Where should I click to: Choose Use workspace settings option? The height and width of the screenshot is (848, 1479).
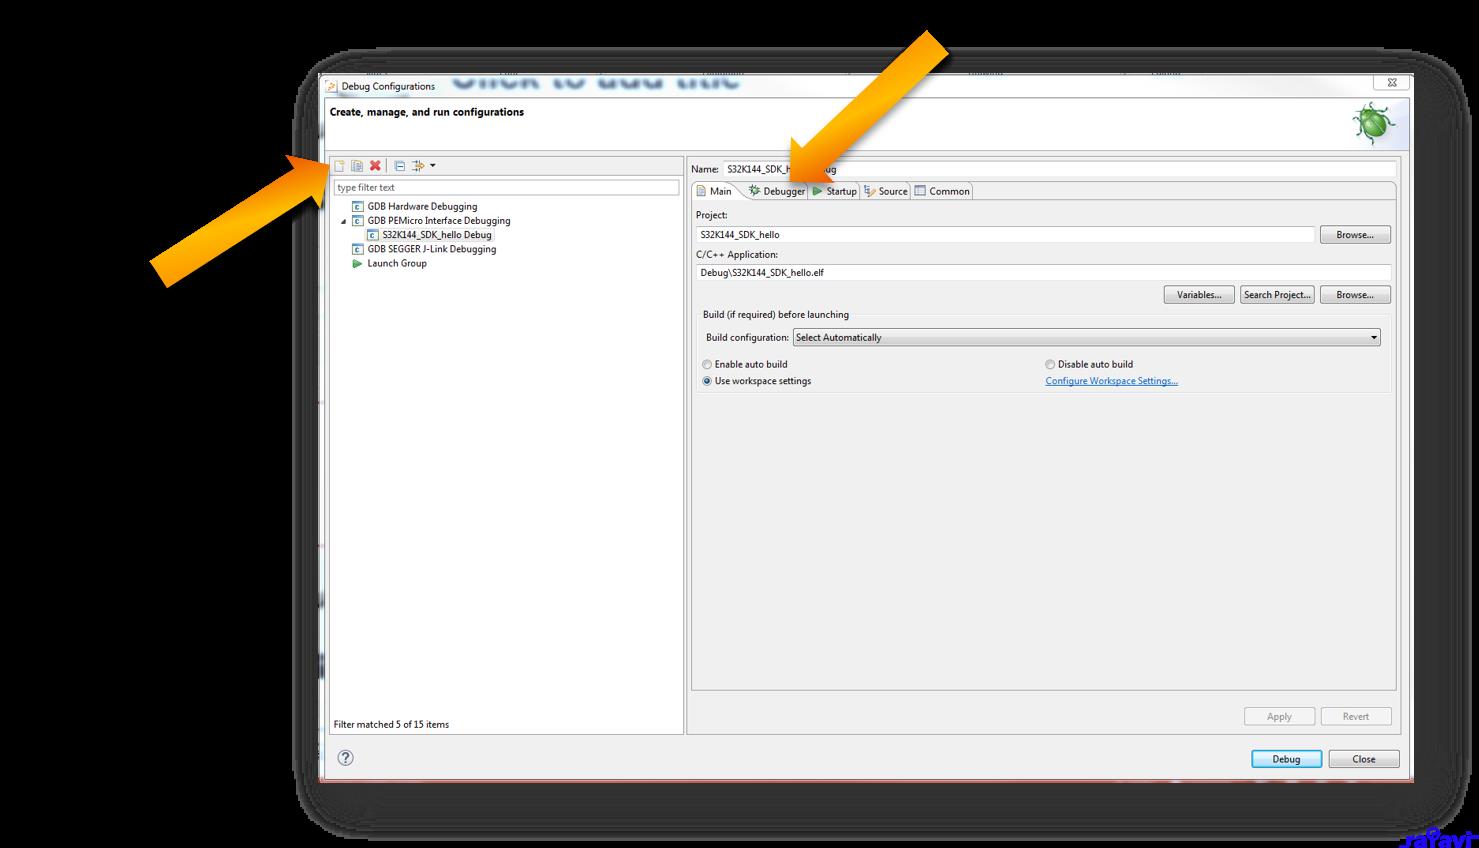(x=707, y=381)
